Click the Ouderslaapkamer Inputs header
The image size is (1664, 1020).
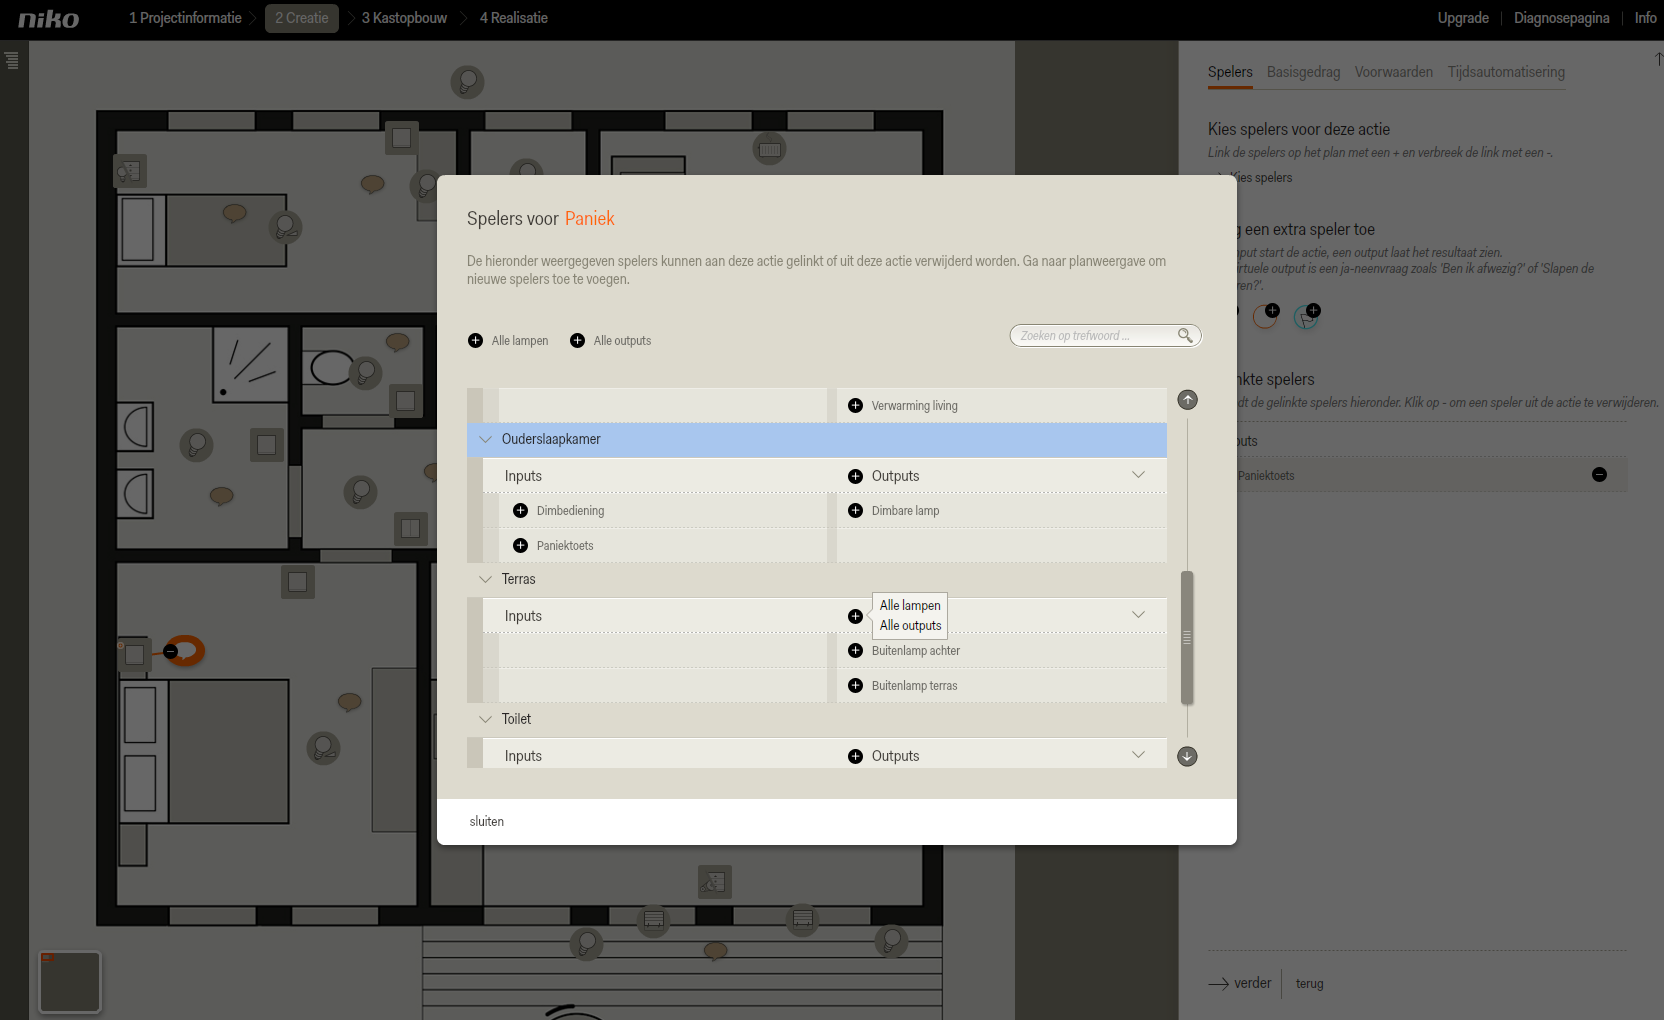tap(523, 476)
